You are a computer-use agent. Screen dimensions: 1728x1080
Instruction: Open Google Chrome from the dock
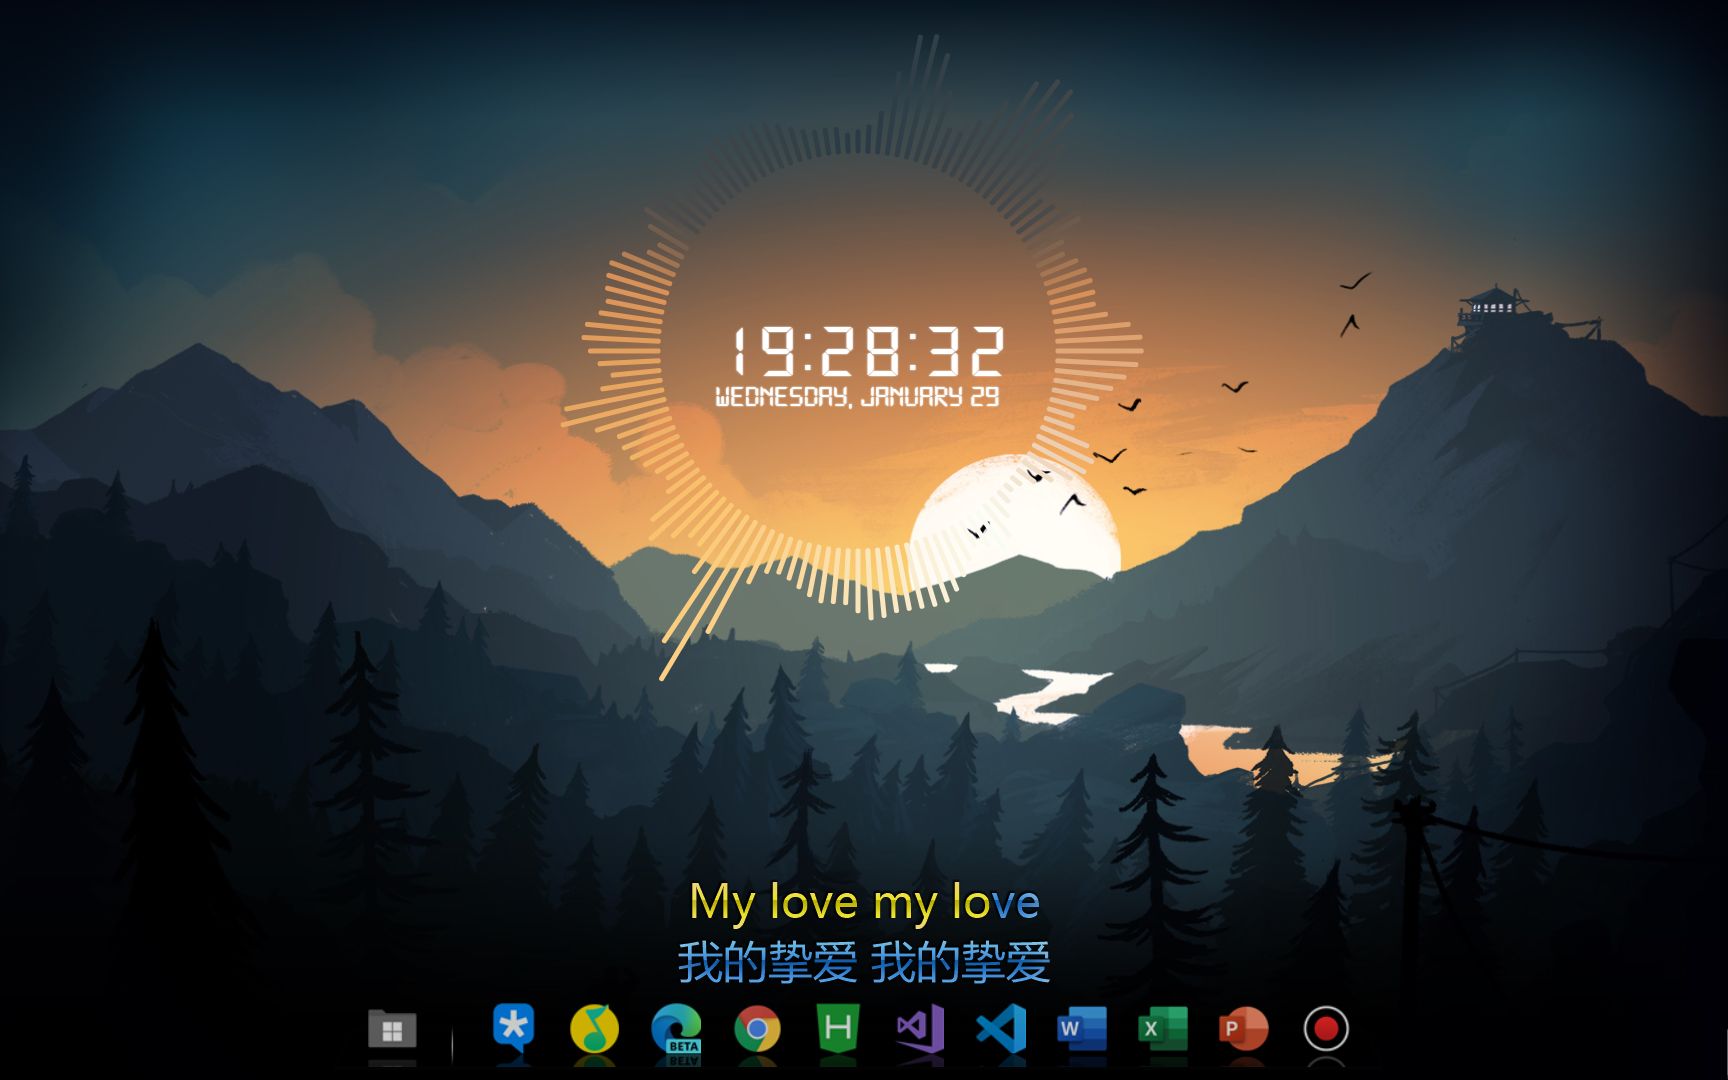click(x=757, y=1029)
